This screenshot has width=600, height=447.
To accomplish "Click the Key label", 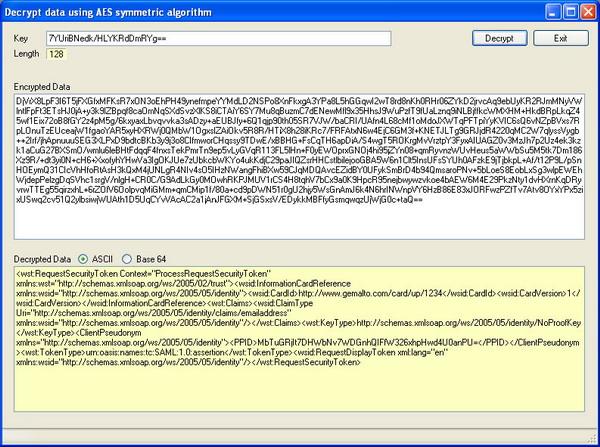I will coord(20,38).
